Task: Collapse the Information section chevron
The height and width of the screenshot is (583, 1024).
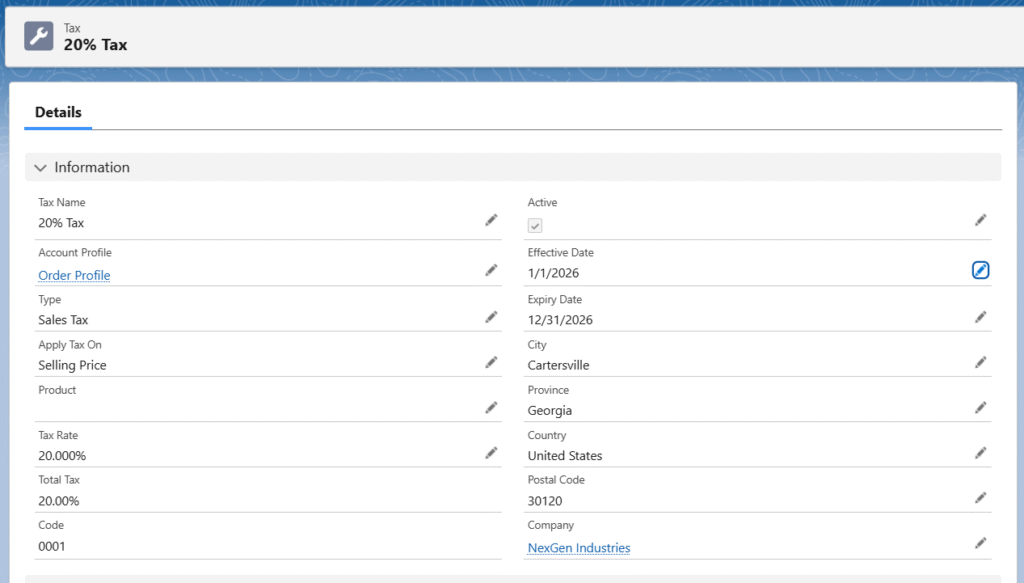Action: [41, 168]
